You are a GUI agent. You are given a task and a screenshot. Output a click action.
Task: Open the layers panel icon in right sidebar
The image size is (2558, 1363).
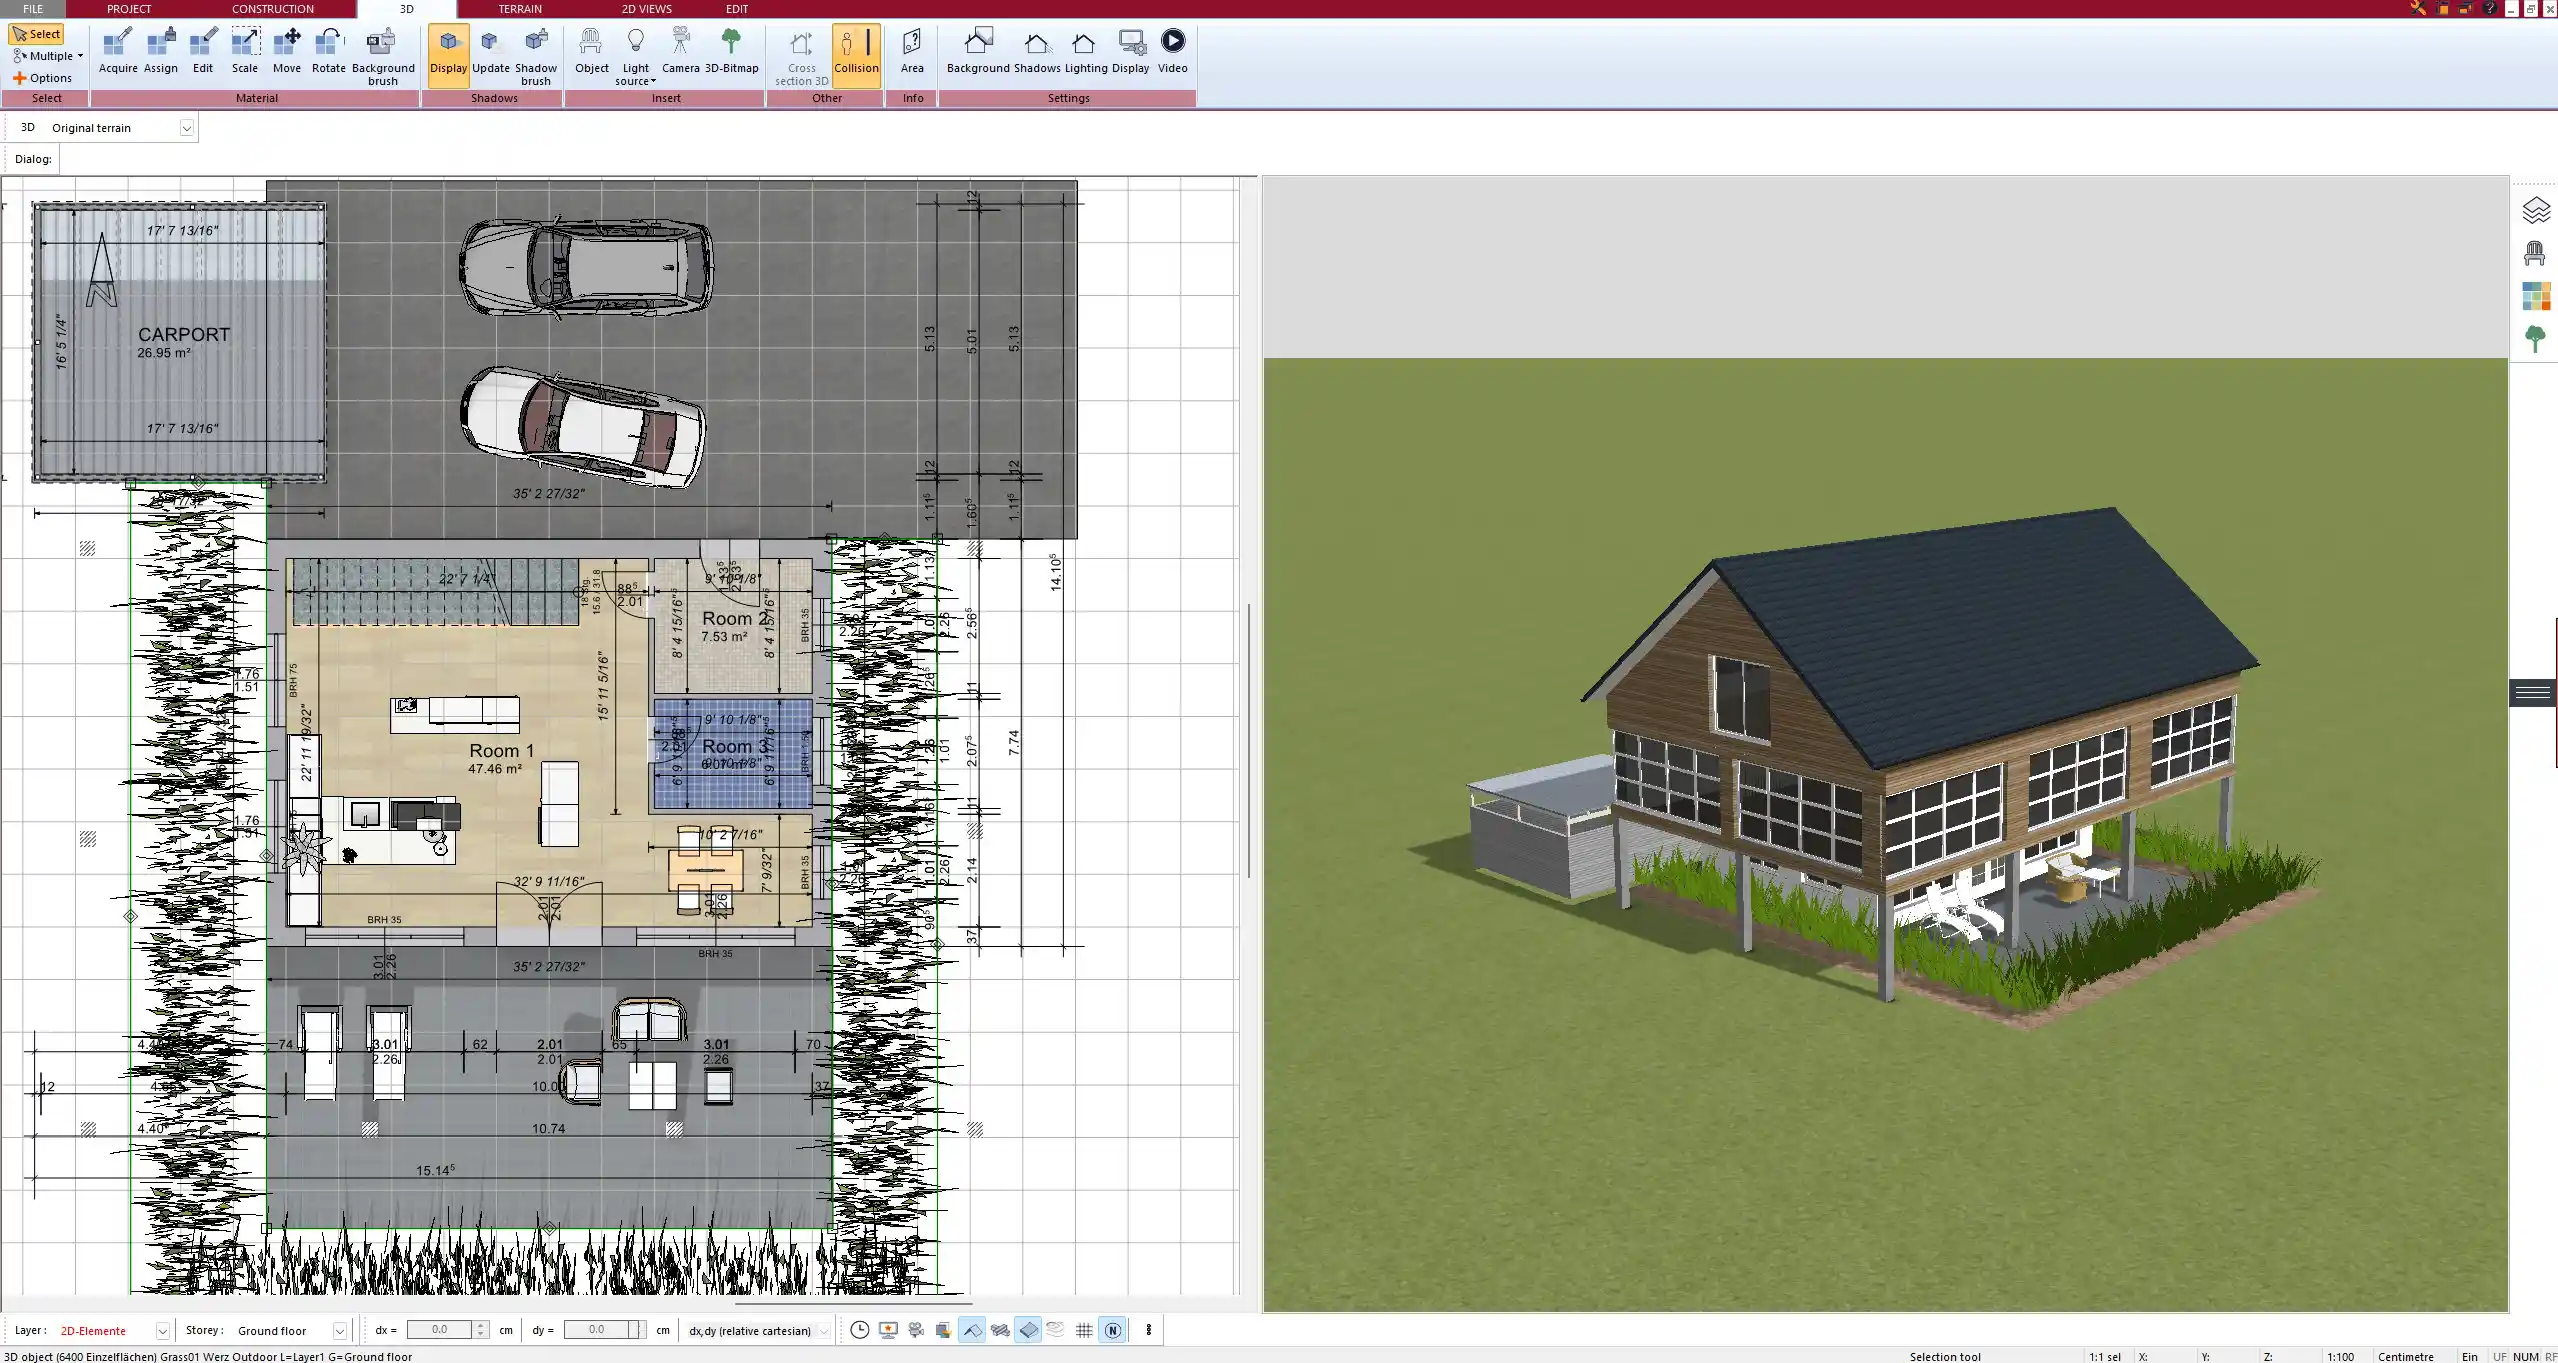(x=2535, y=210)
